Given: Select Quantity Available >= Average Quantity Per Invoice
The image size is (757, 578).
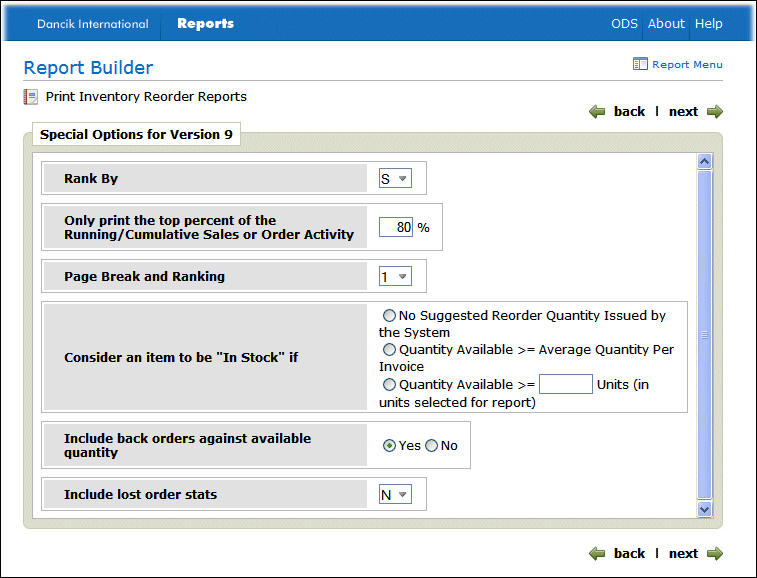Looking at the screenshot, I should tap(389, 350).
